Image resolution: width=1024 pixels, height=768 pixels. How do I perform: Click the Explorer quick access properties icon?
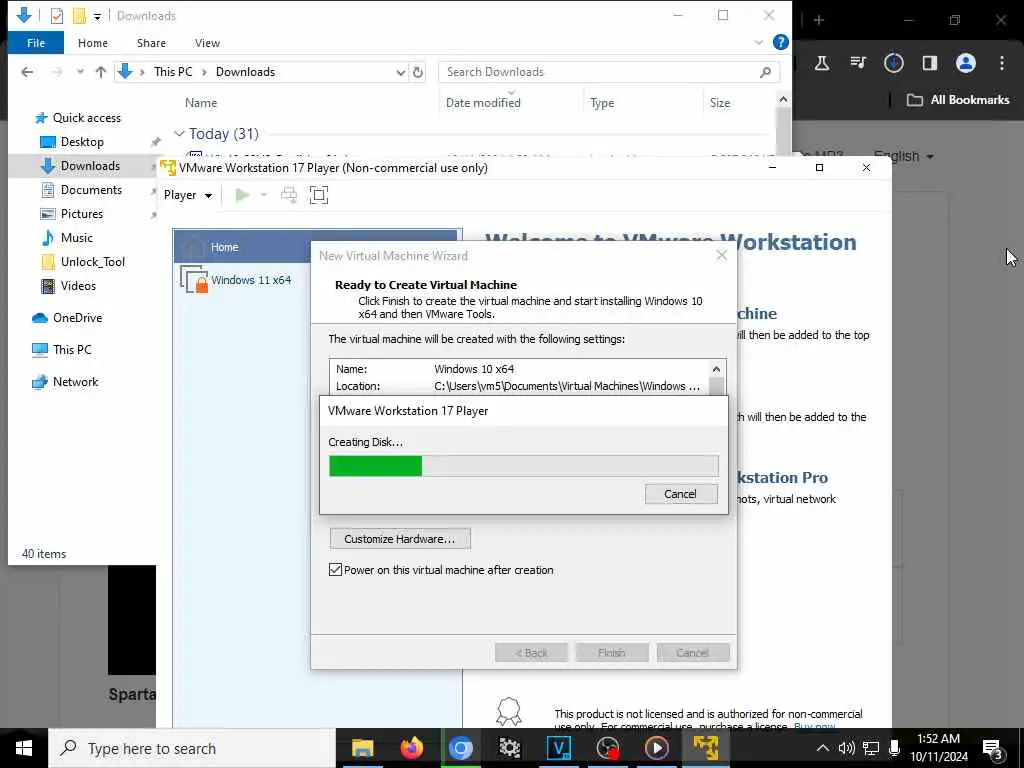[x=57, y=16]
